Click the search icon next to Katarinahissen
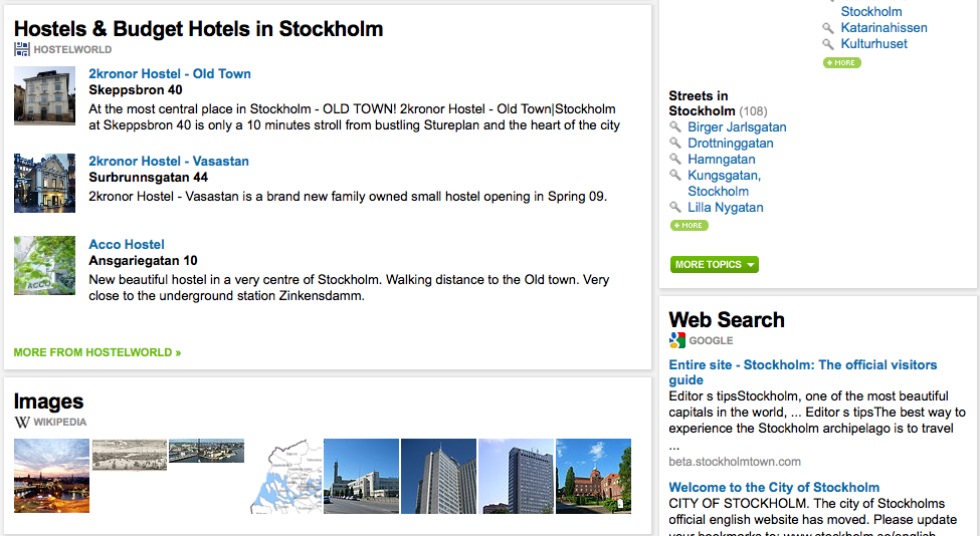 (828, 28)
